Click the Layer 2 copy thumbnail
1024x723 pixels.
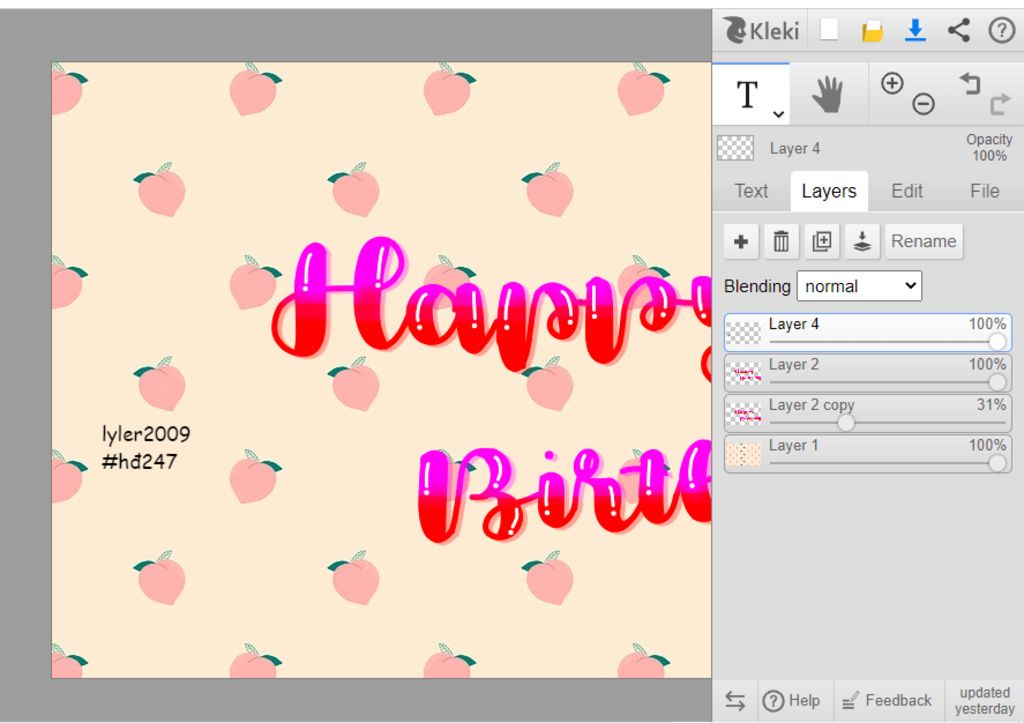click(744, 413)
